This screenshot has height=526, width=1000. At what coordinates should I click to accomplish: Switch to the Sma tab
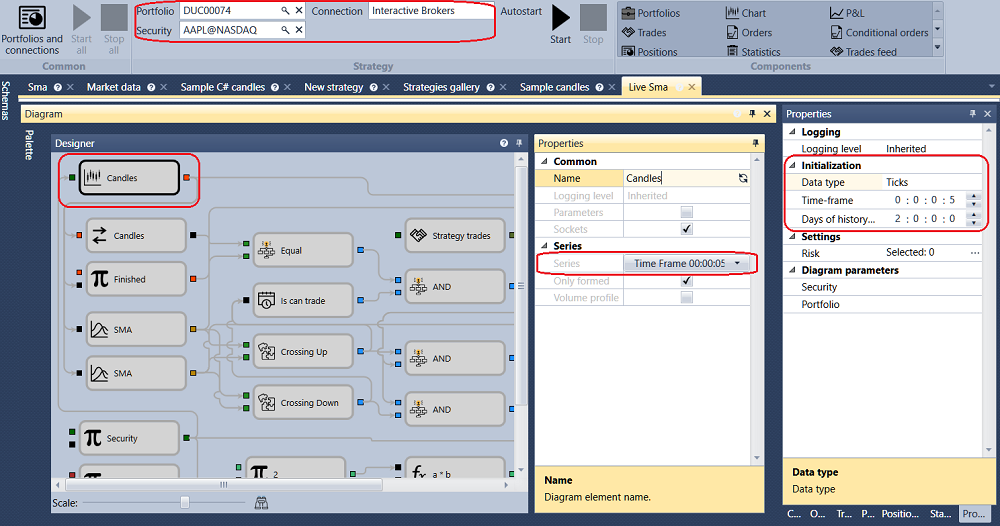(x=38, y=87)
